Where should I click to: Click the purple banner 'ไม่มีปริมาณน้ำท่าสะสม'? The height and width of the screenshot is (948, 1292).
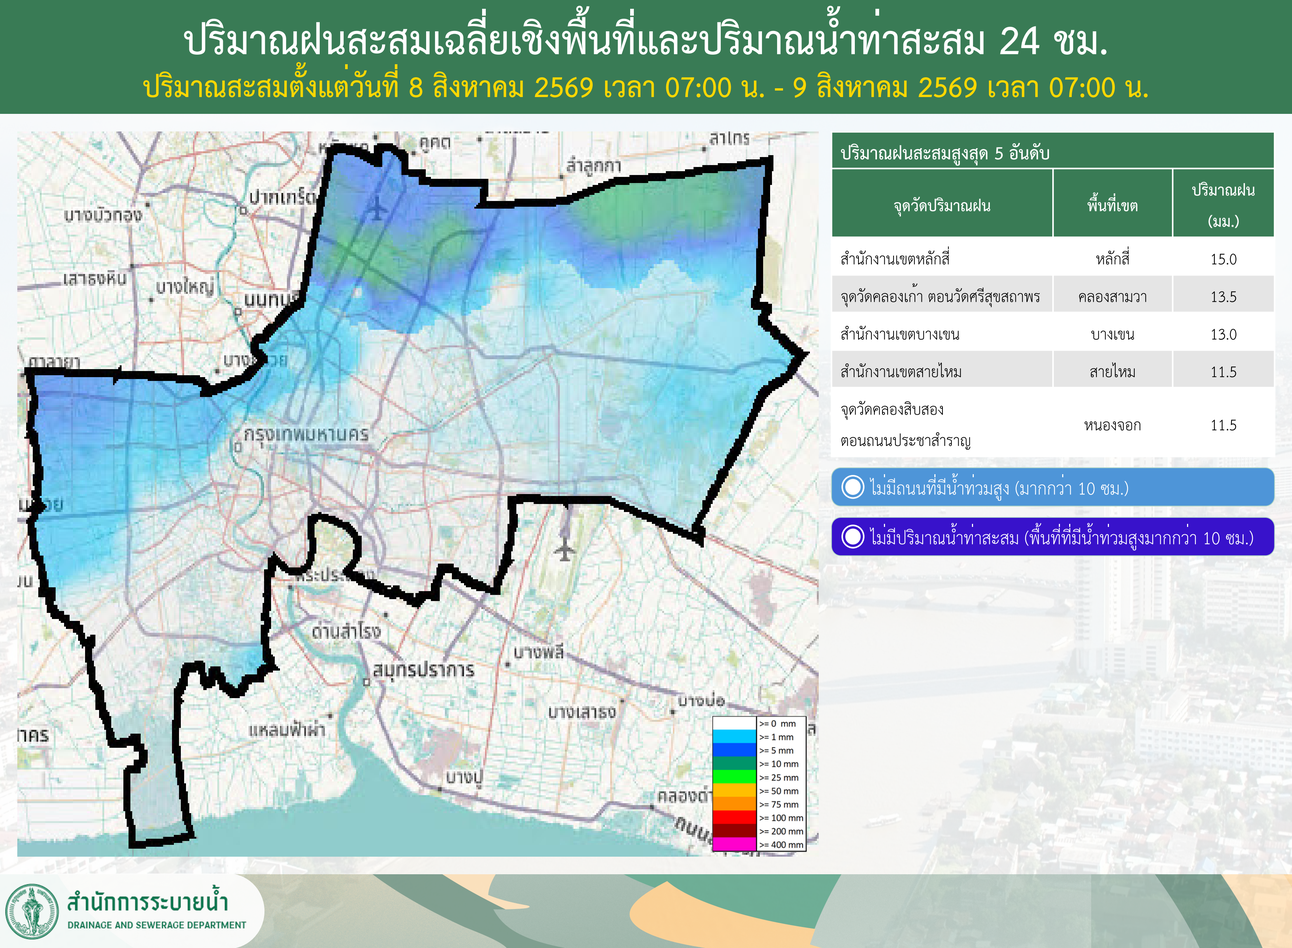pyautogui.click(x=1053, y=537)
